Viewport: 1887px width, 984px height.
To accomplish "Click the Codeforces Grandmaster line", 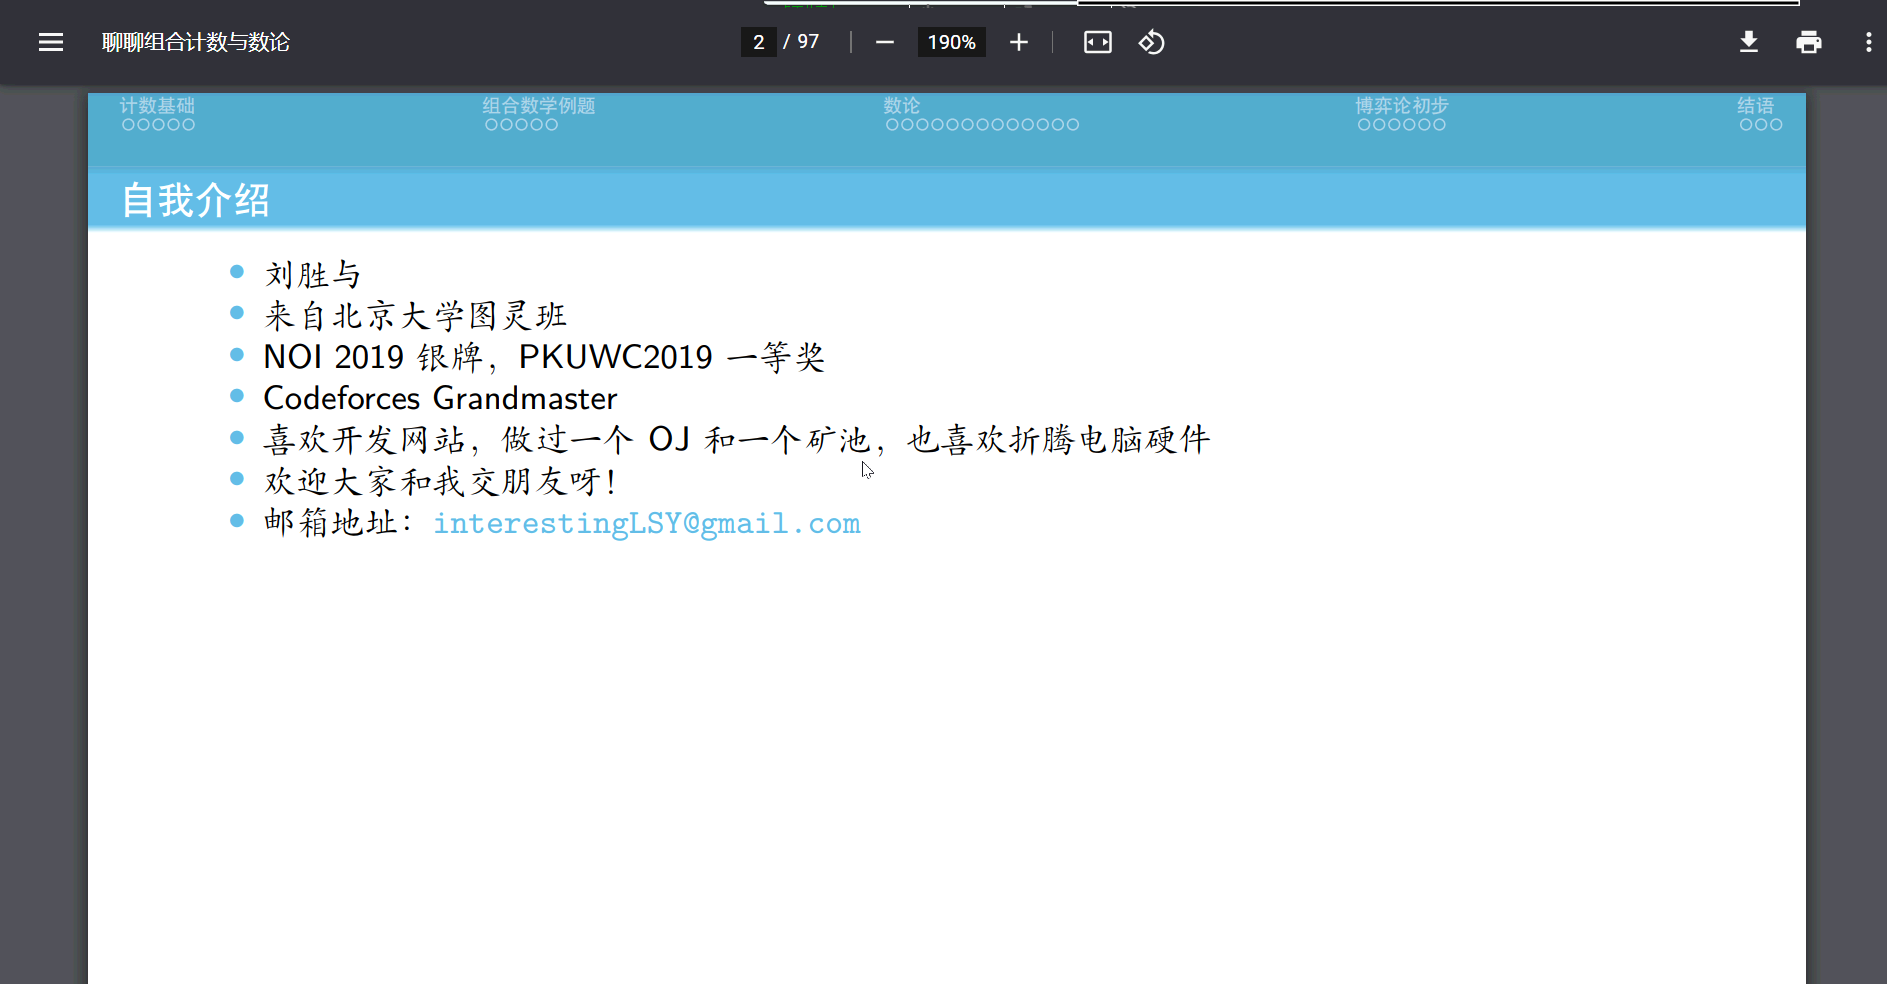I will coord(440,398).
